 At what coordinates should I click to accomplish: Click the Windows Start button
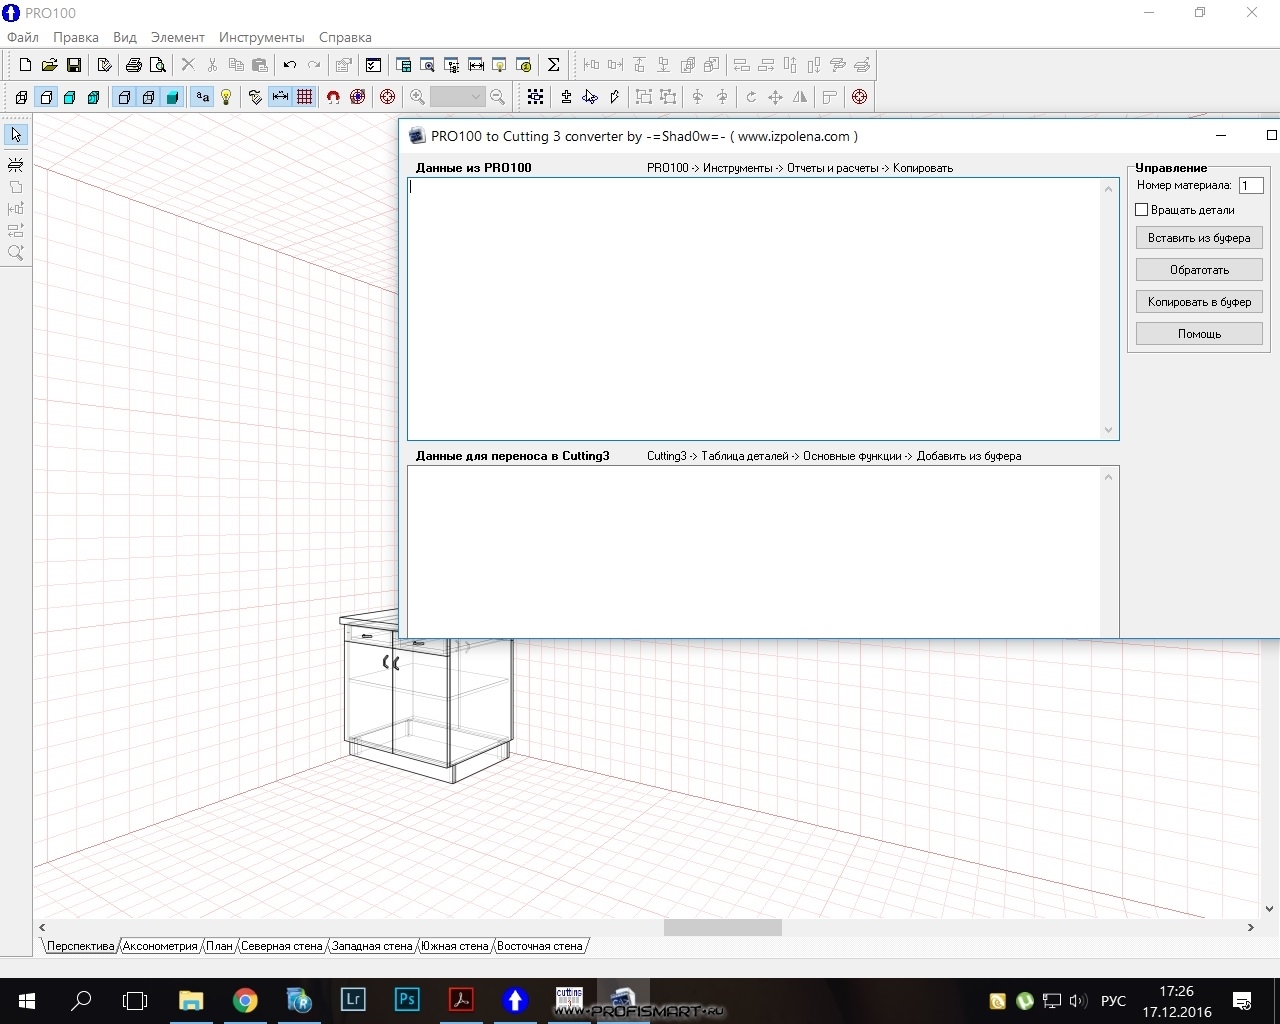pyautogui.click(x=27, y=1000)
